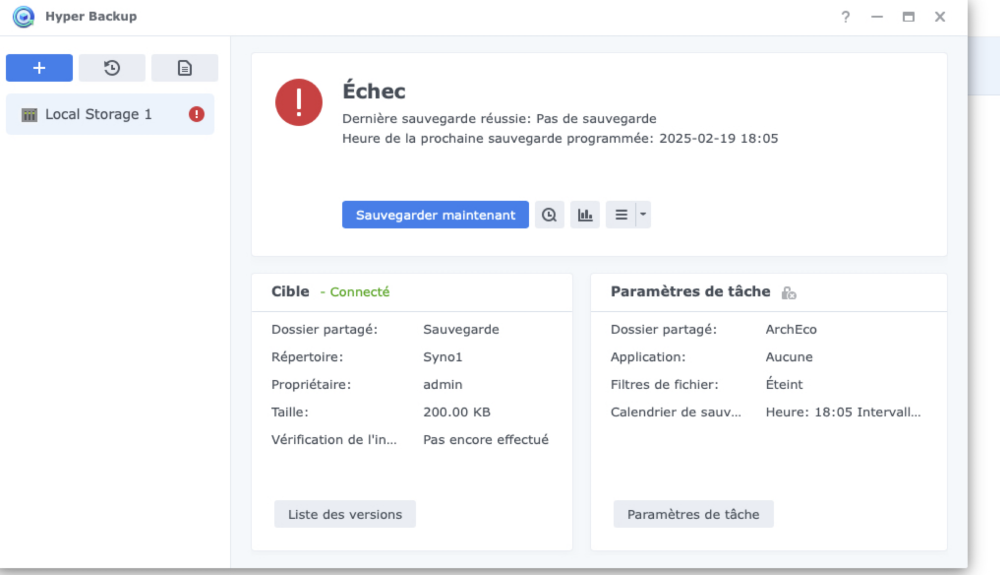This screenshot has width=1000, height=575.
Task: Click the Heure: 18:05 Intervall... schedule value
Action: (x=843, y=412)
